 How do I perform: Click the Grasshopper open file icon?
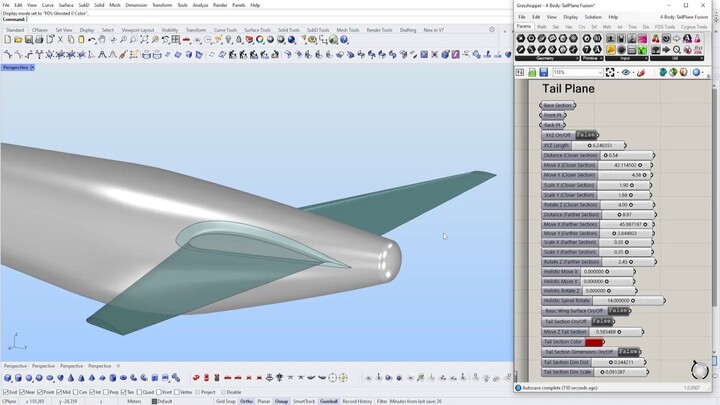point(531,72)
